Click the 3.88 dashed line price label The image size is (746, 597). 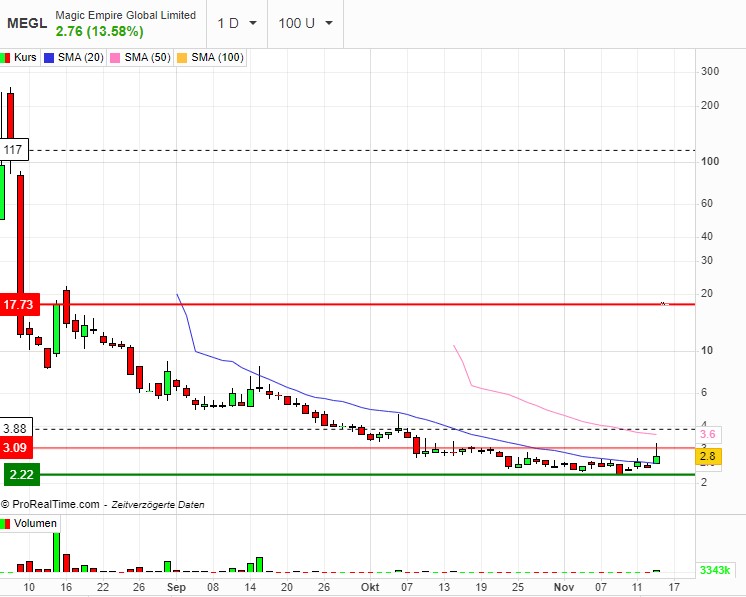15,429
